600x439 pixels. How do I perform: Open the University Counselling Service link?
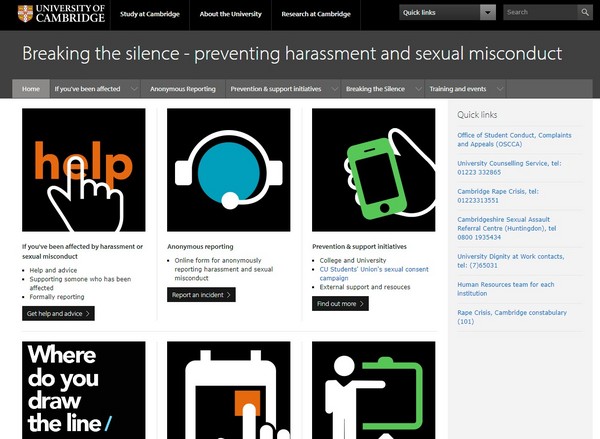click(x=509, y=166)
